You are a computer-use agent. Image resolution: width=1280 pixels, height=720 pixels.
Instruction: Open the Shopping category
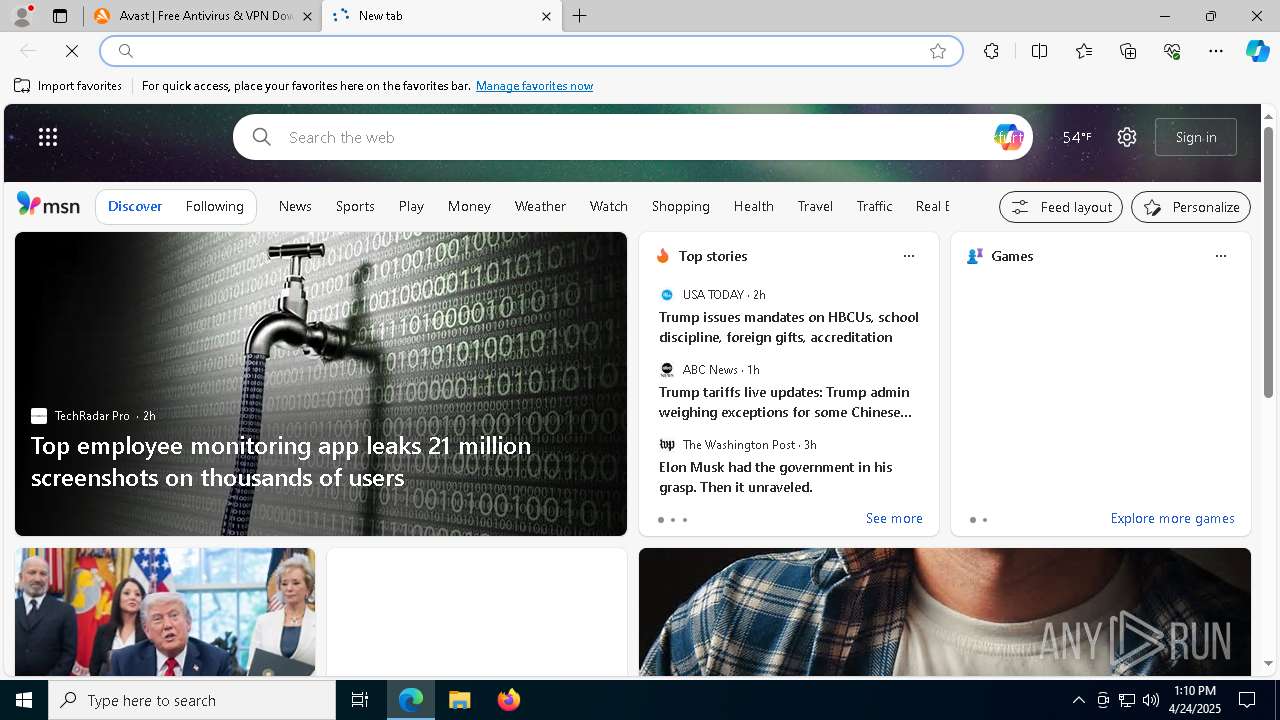pos(681,206)
